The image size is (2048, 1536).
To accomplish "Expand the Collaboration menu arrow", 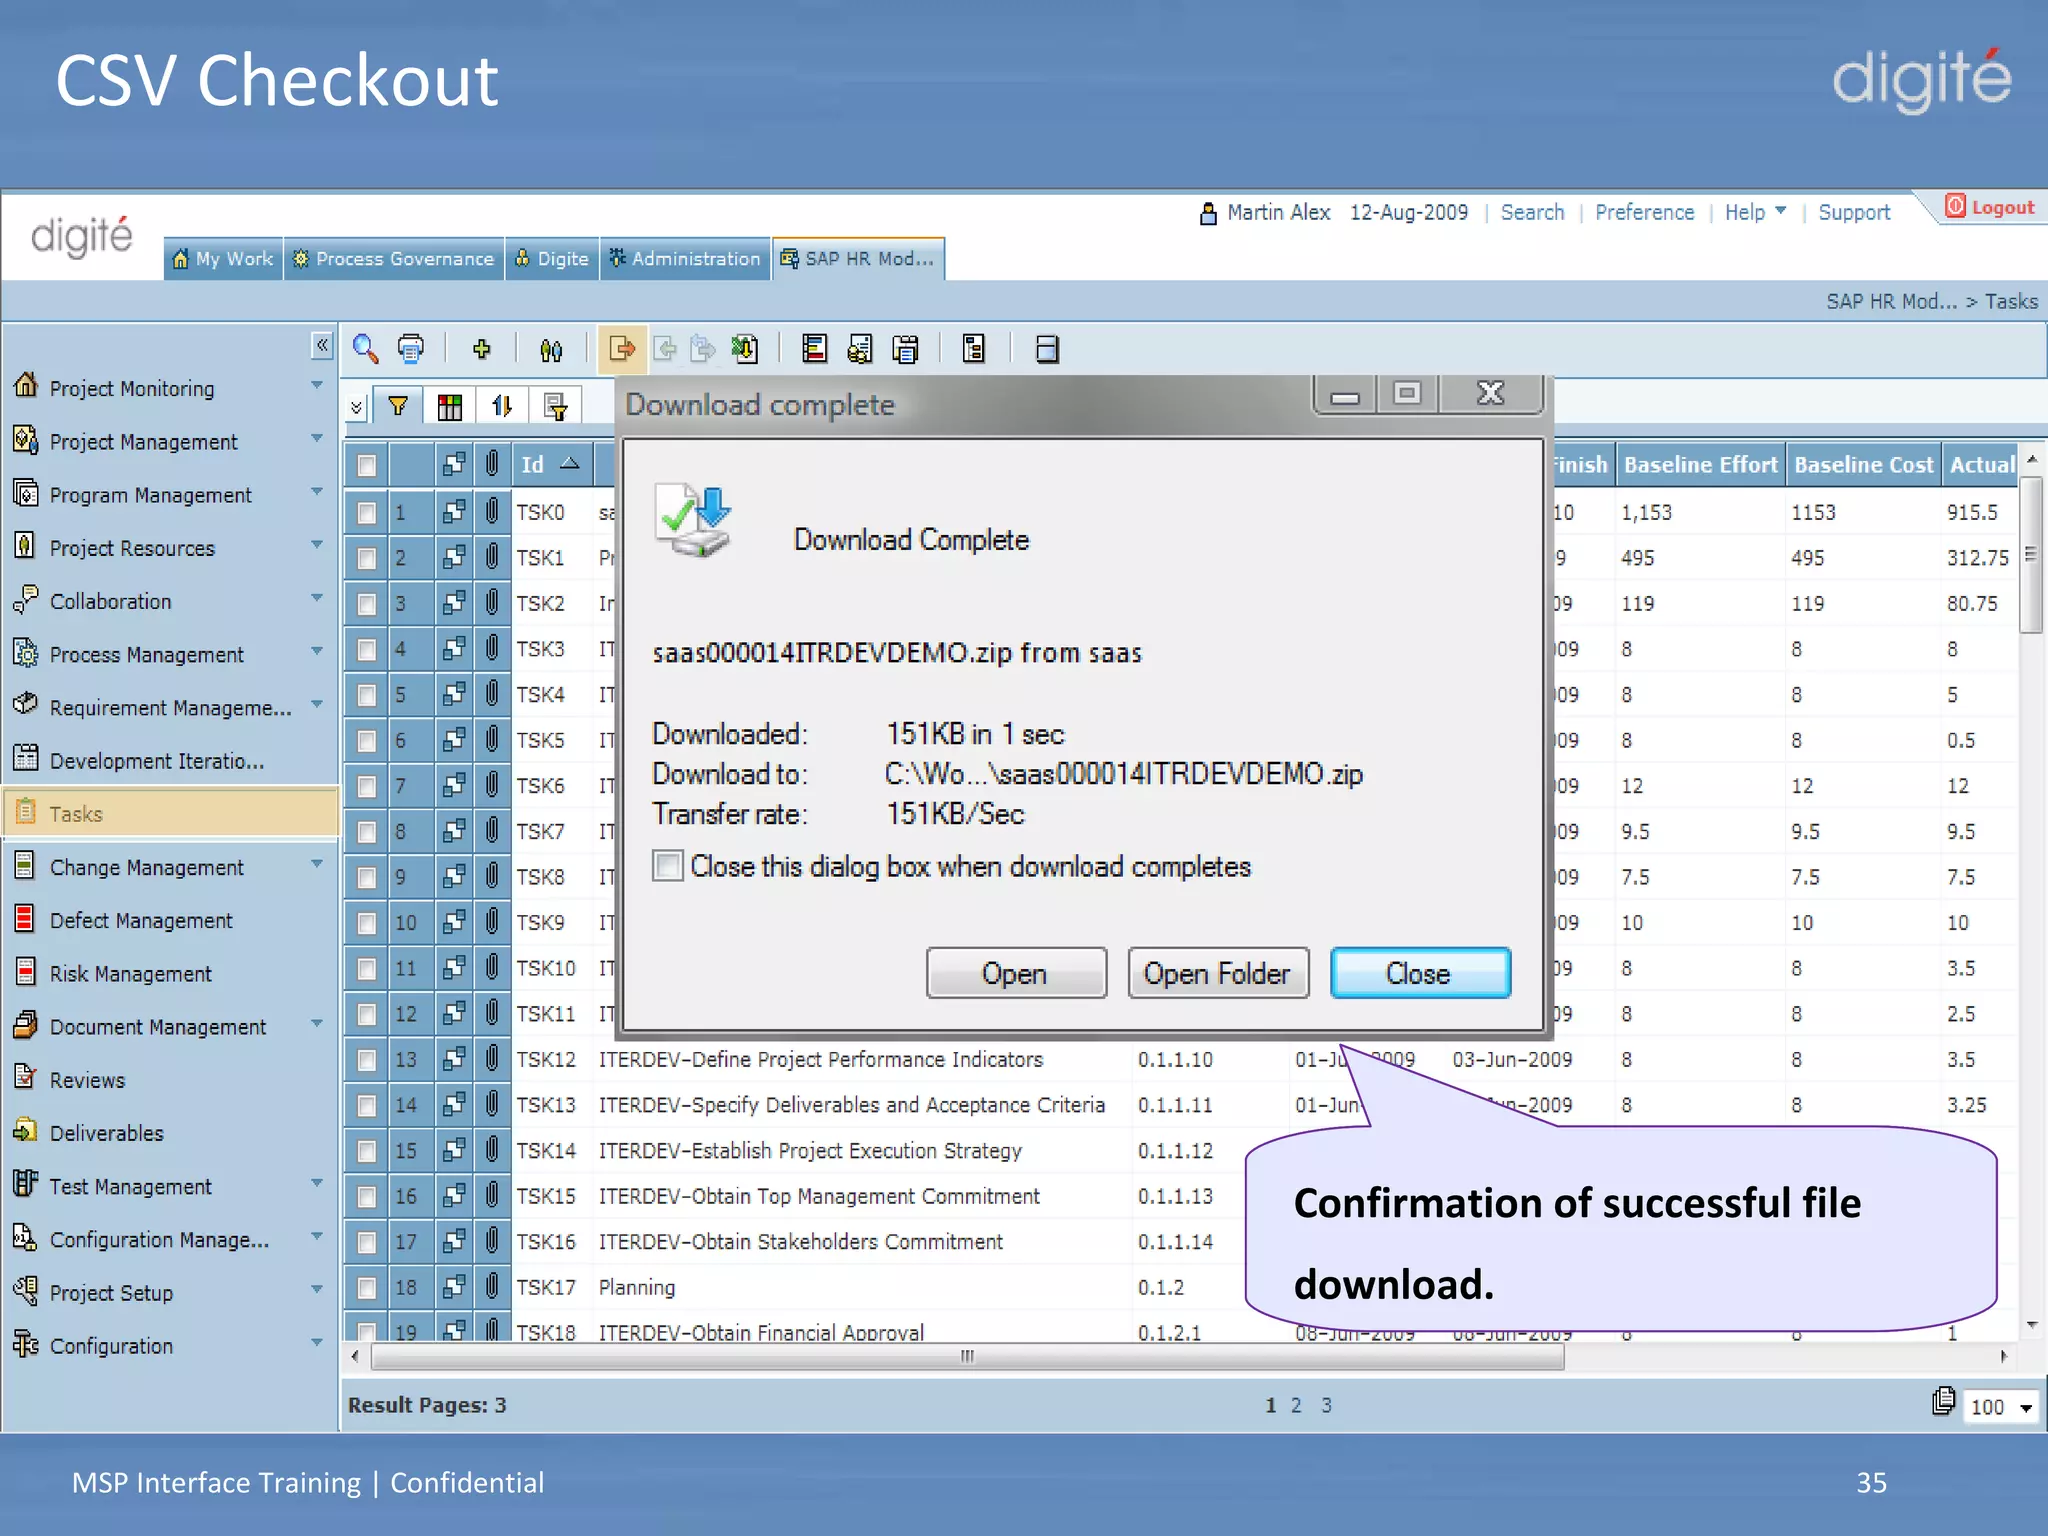I will 317,598.
